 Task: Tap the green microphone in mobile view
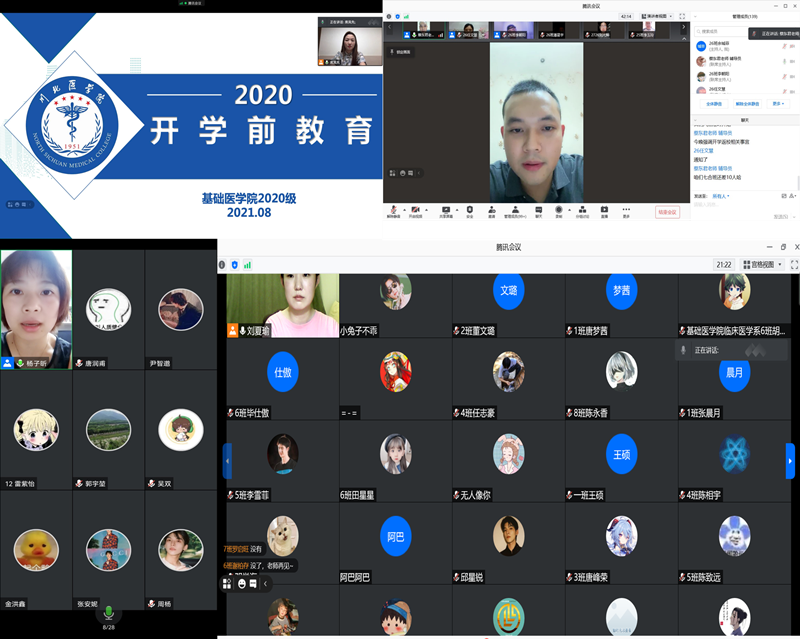point(109,612)
